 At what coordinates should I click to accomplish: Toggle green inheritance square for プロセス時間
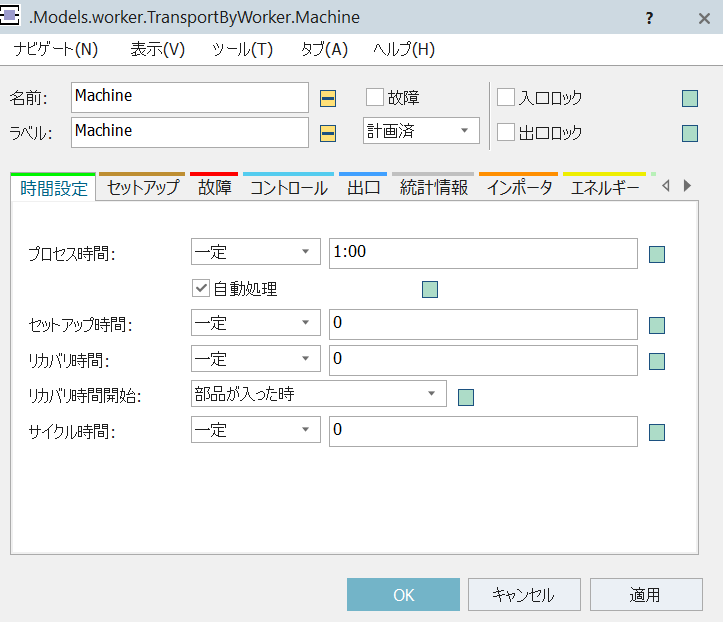(x=657, y=254)
